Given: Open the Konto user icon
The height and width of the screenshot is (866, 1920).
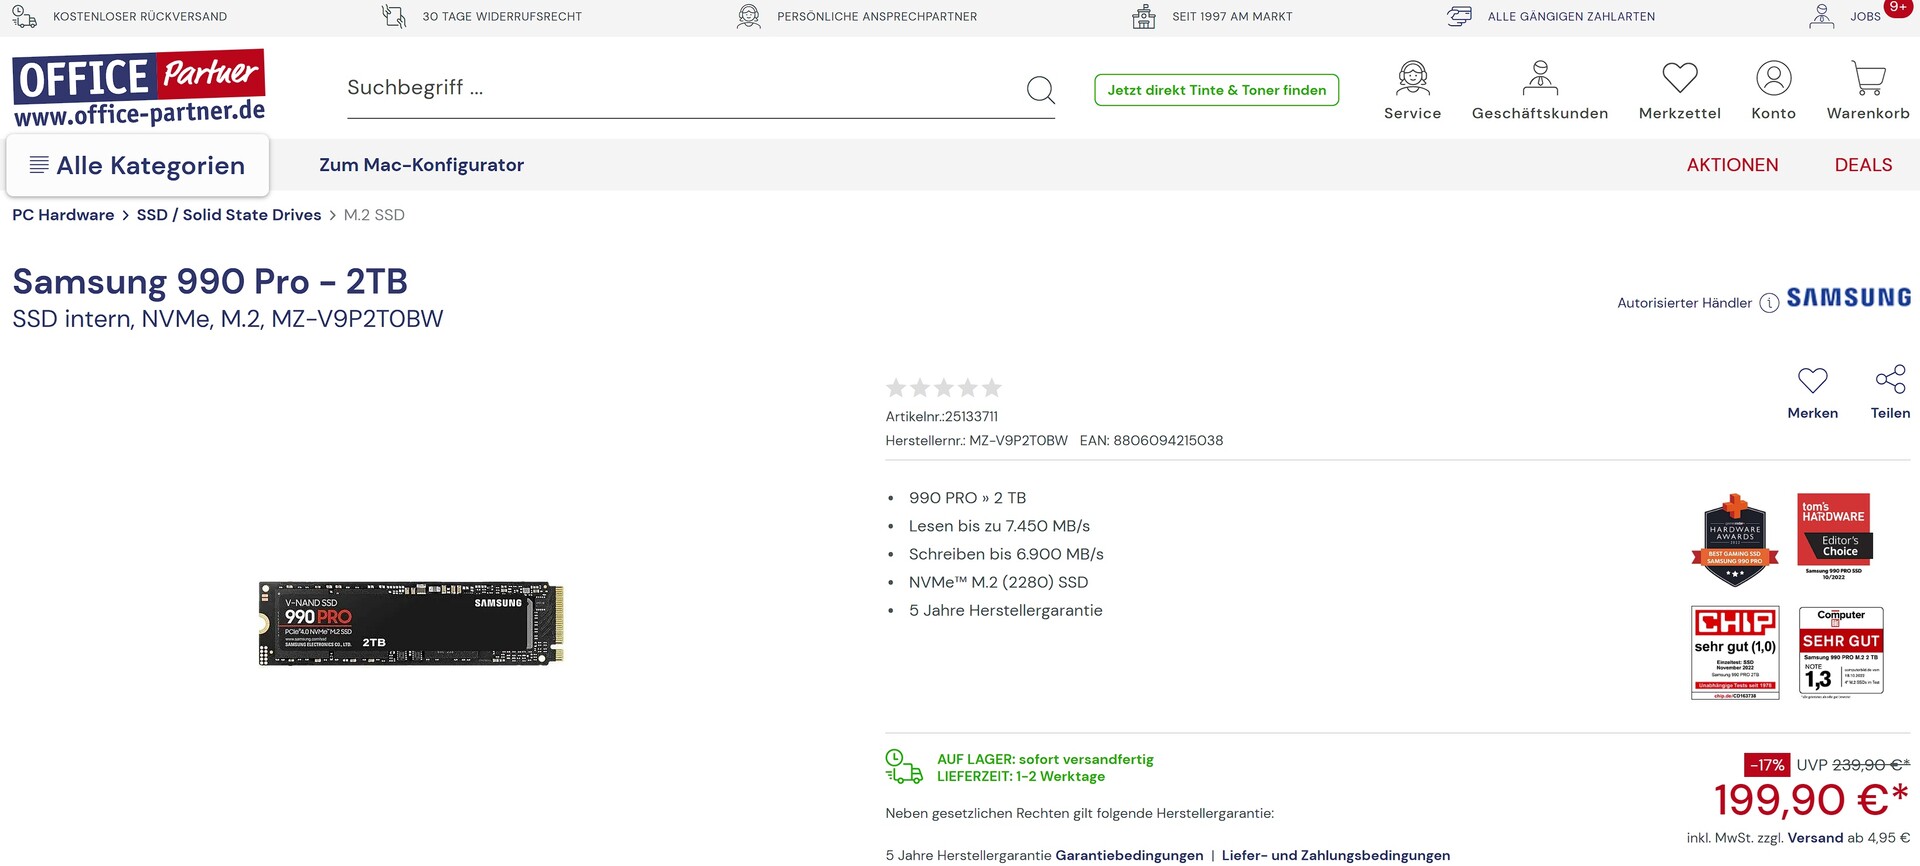Looking at the screenshot, I should (1773, 77).
